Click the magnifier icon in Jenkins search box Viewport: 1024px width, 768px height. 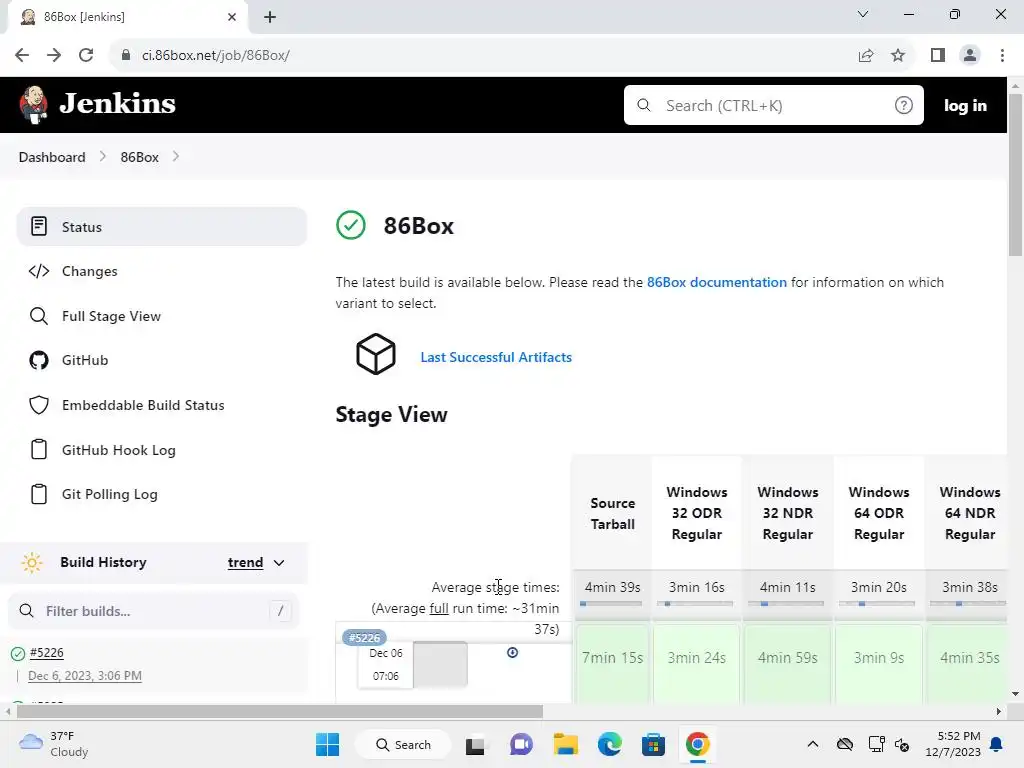coord(644,105)
